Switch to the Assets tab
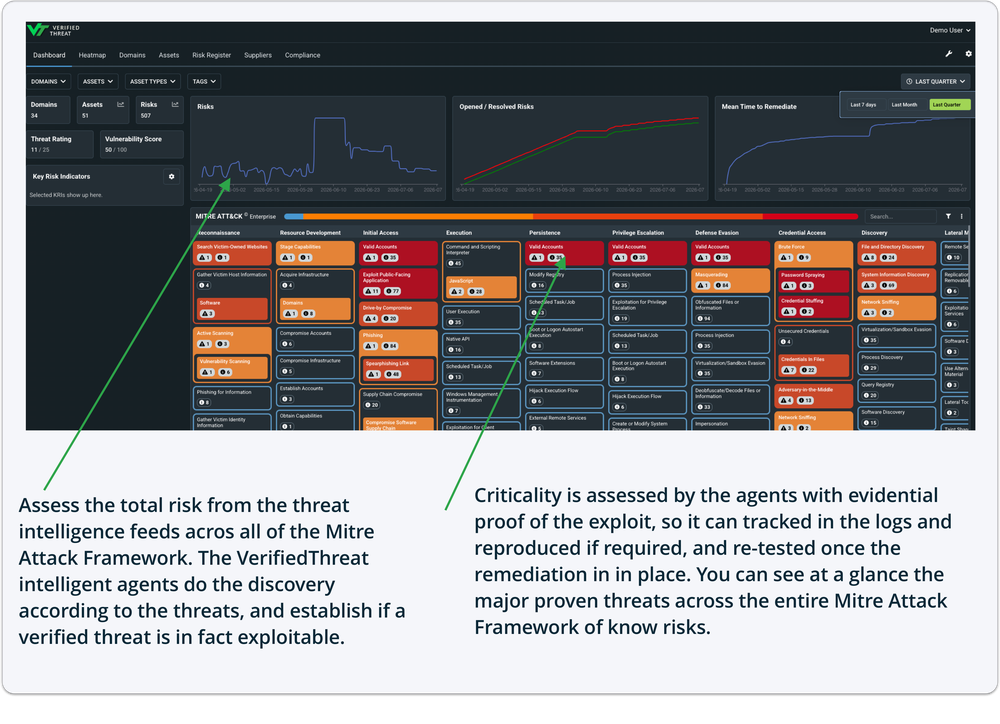Viewport: 1000px width, 724px height. tap(168, 55)
